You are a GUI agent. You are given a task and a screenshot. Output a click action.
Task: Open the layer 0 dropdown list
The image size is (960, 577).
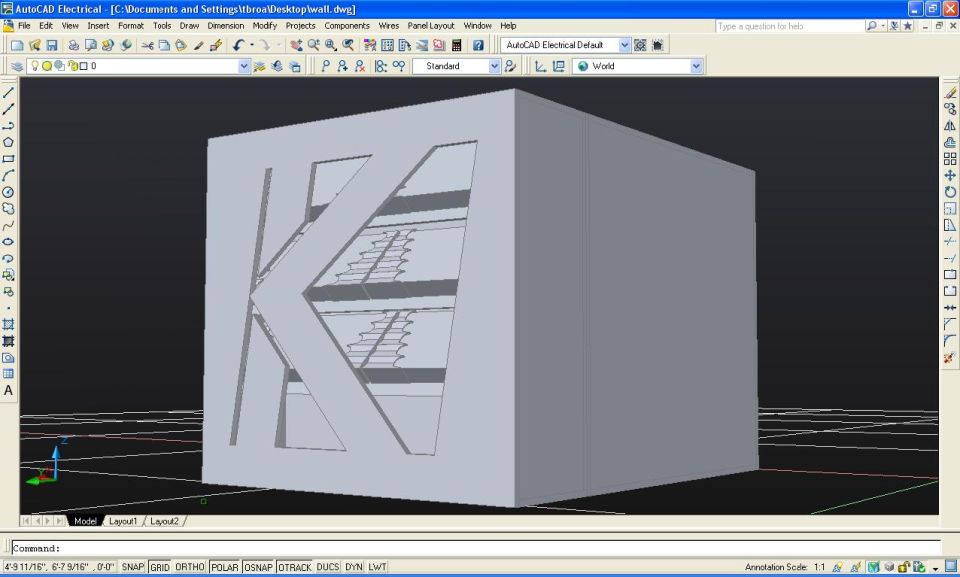[x=244, y=66]
